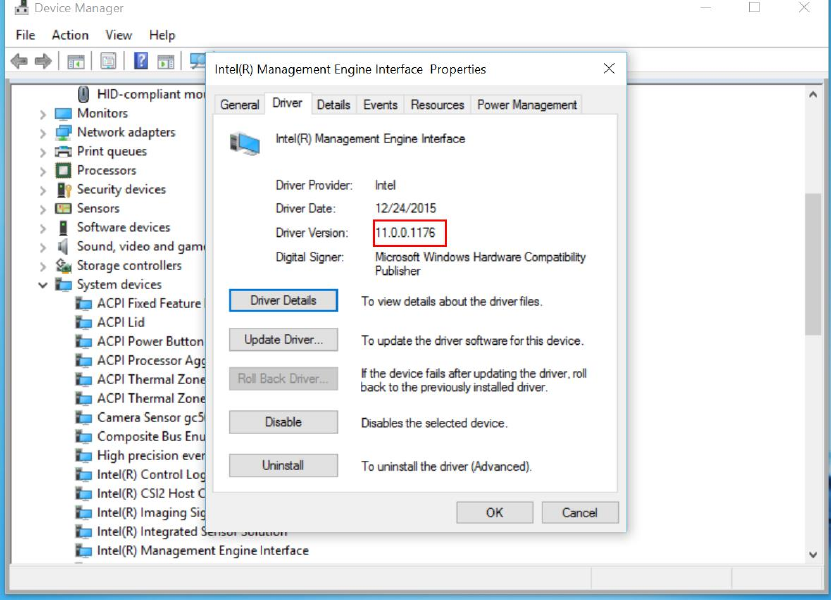Click the vertical scrollbar thumb
831x600 pixels.
(x=812, y=264)
